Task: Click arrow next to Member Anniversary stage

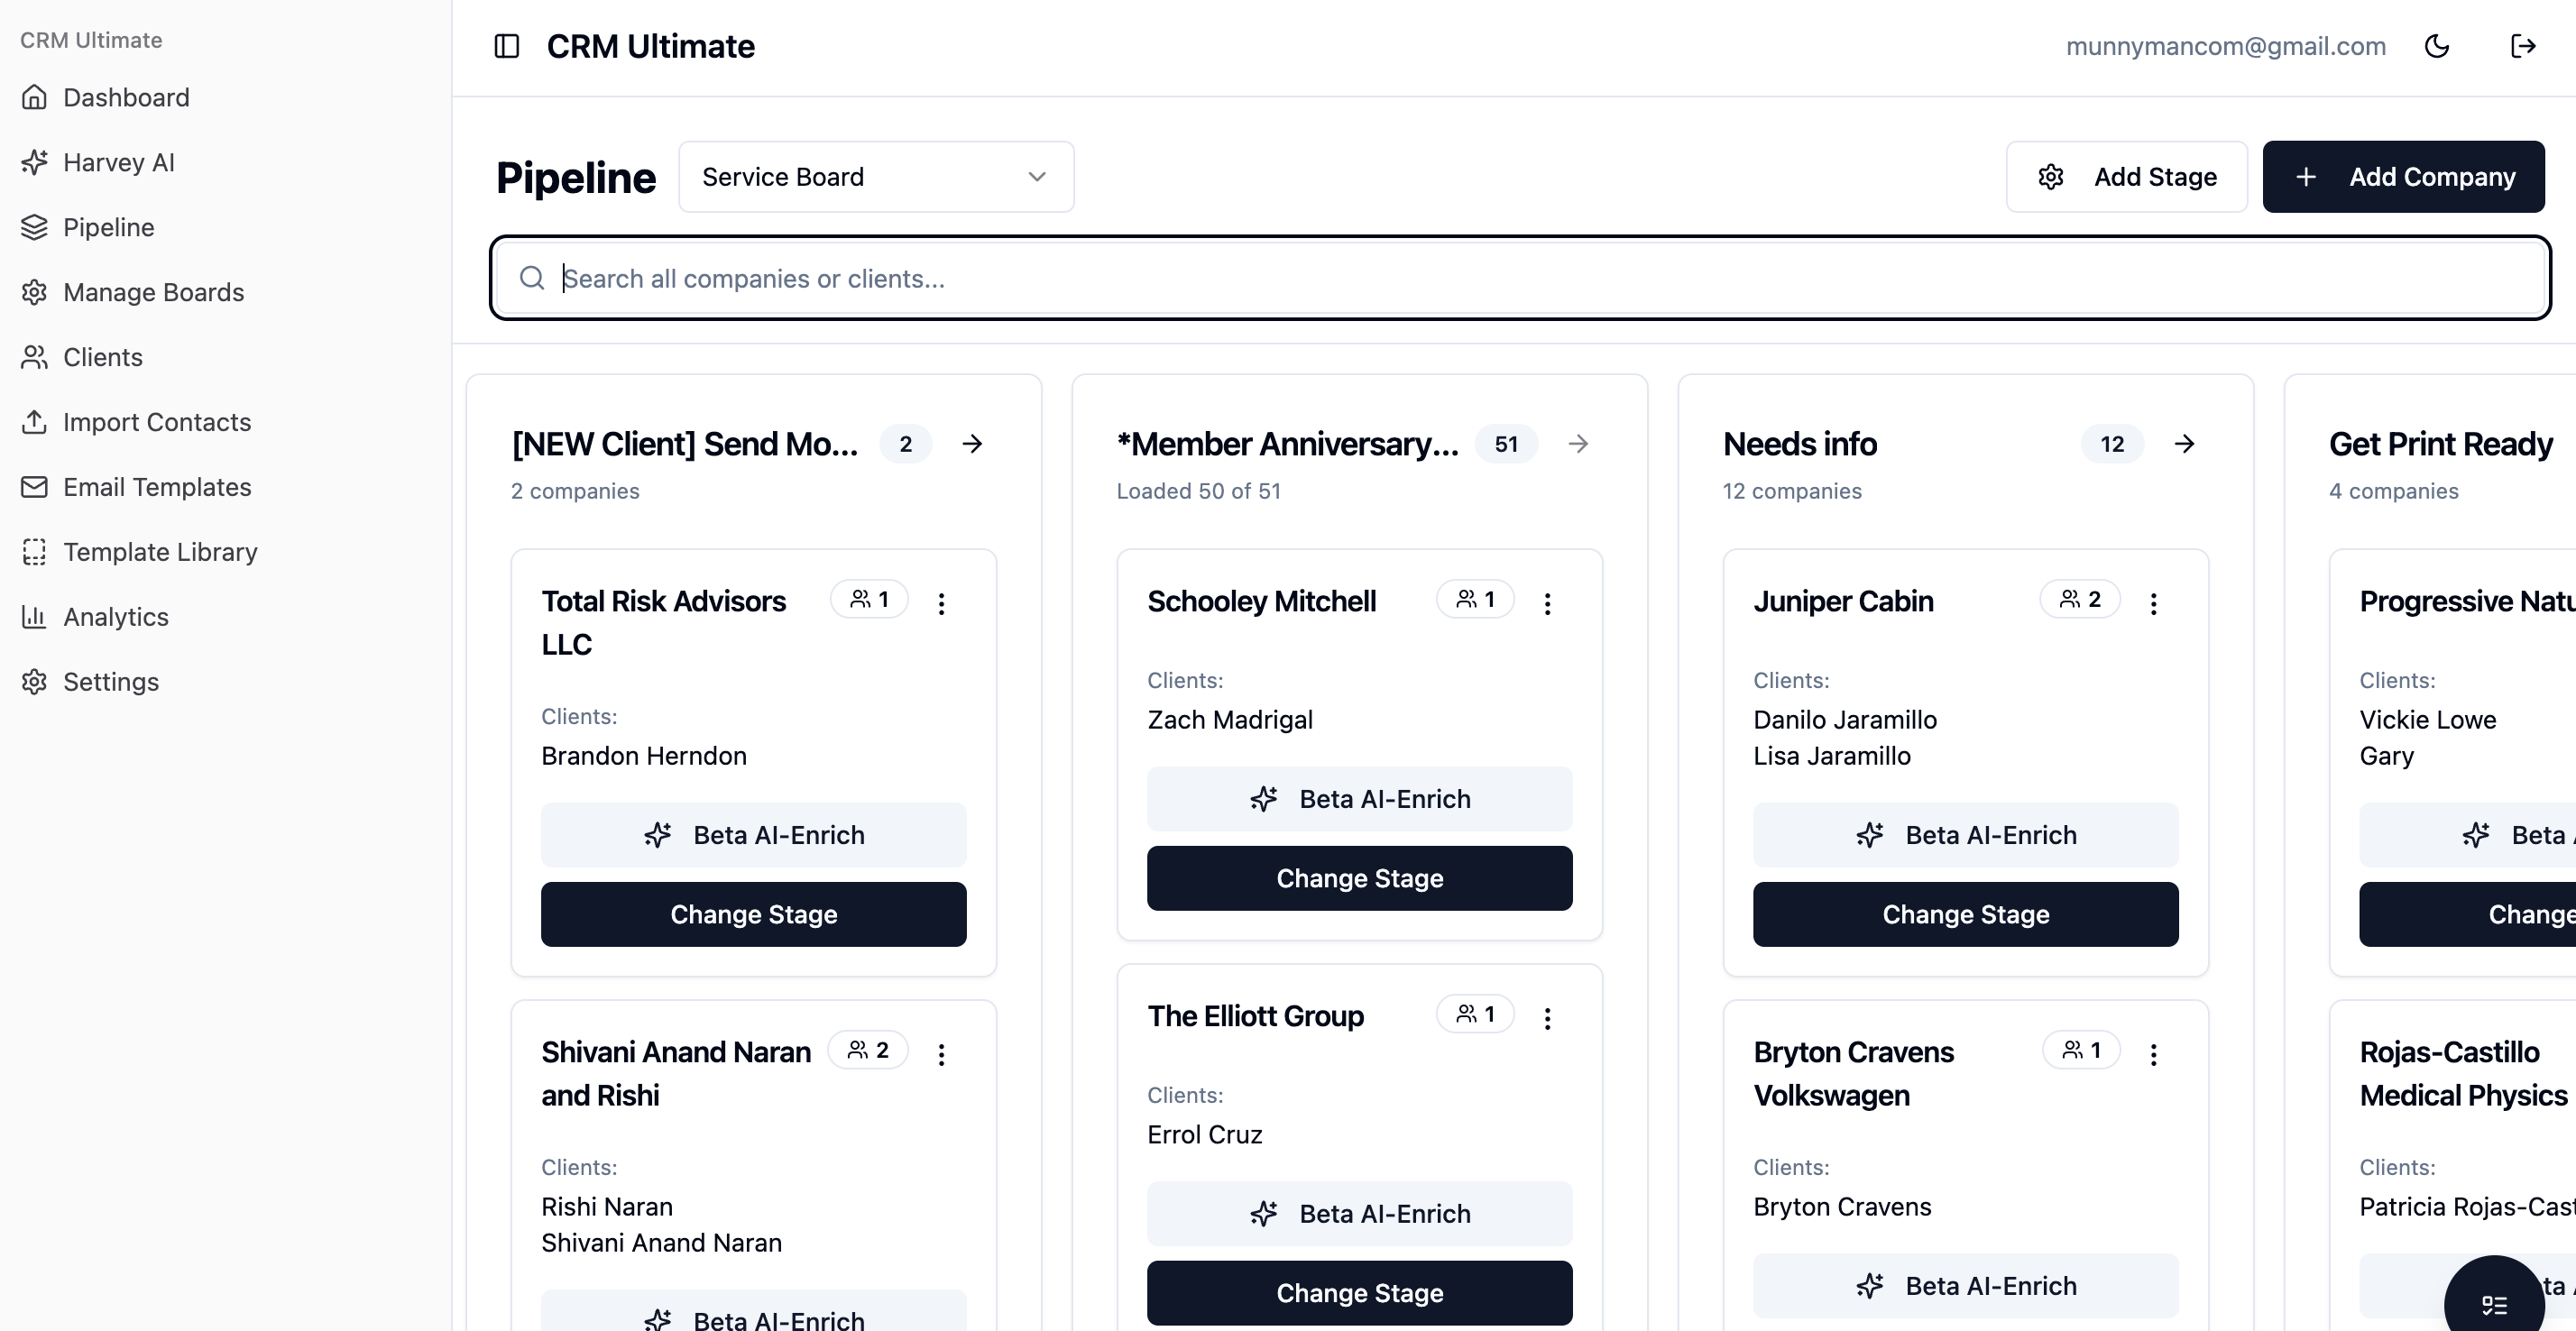Action: click(x=1578, y=443)
